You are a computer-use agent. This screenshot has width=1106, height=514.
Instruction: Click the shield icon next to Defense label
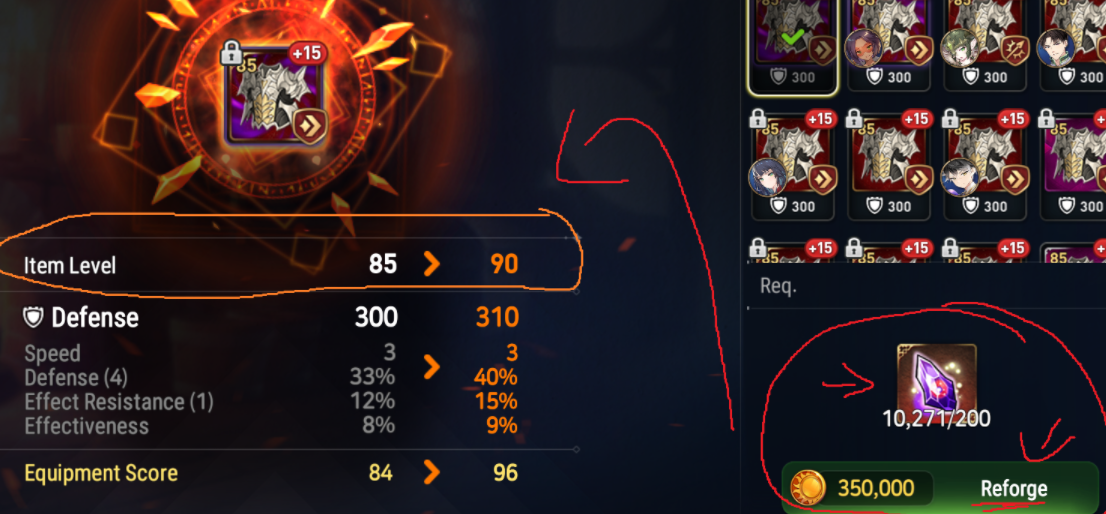(34, 318)
